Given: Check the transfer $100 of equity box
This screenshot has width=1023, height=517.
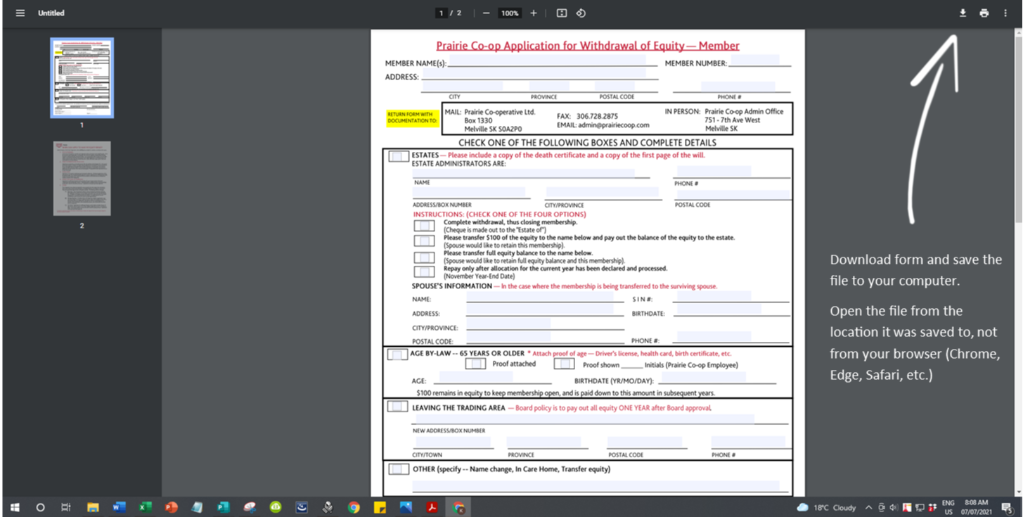Looking at the screenshot, I should (424, 241).
